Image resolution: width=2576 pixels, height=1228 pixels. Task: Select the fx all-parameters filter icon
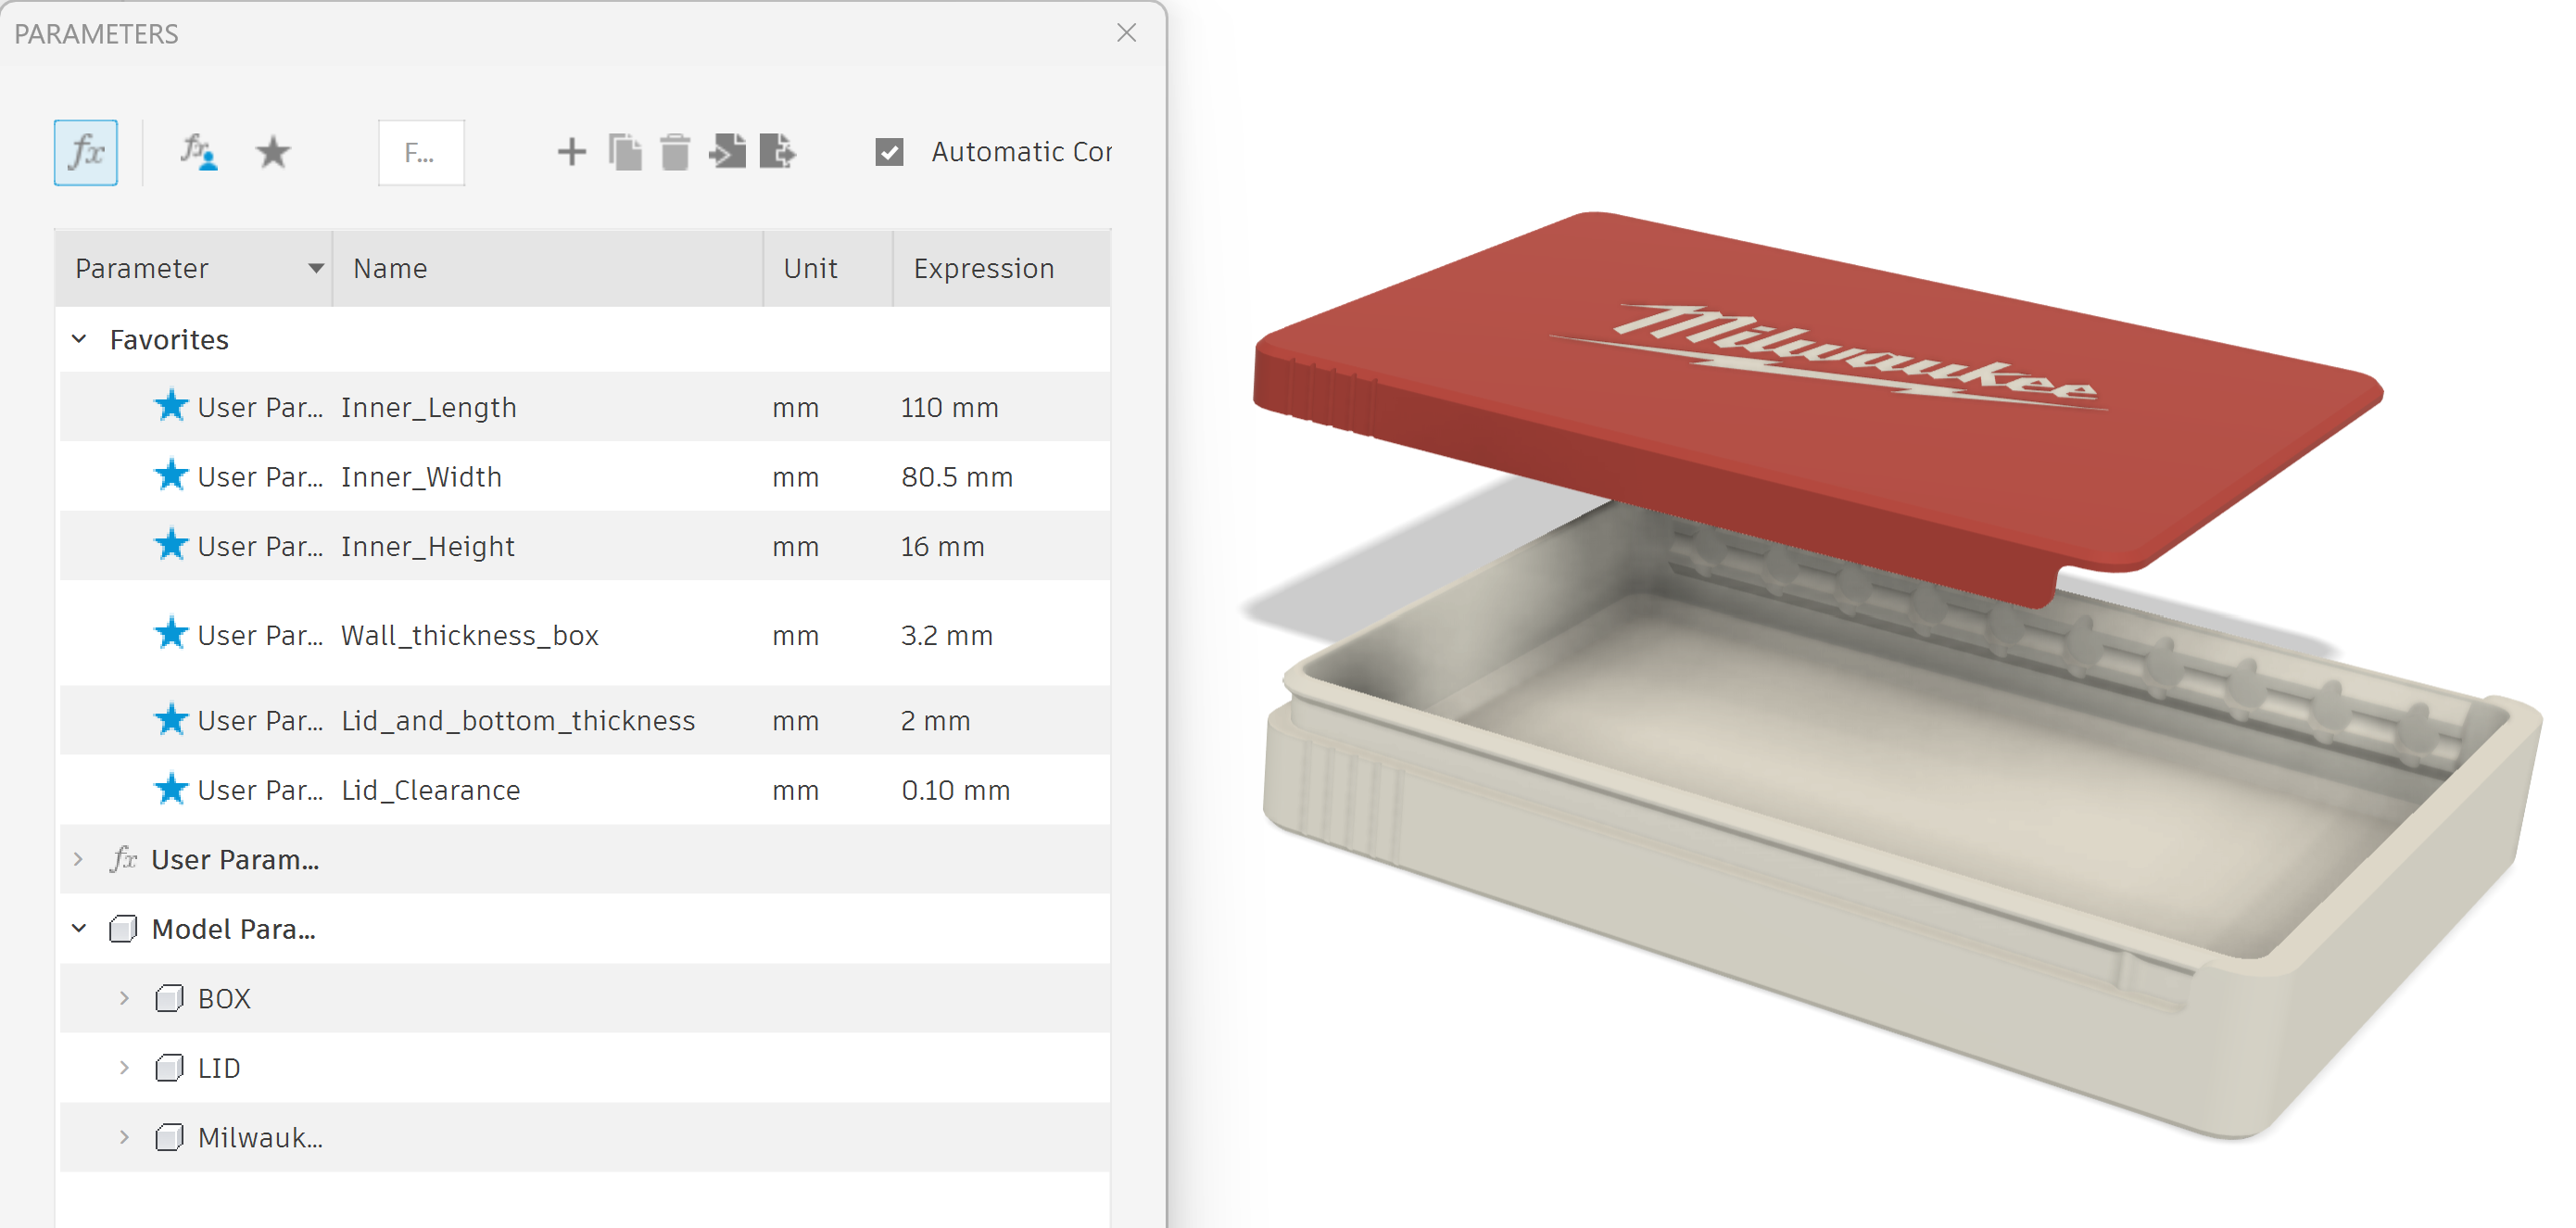click(86, 153)
